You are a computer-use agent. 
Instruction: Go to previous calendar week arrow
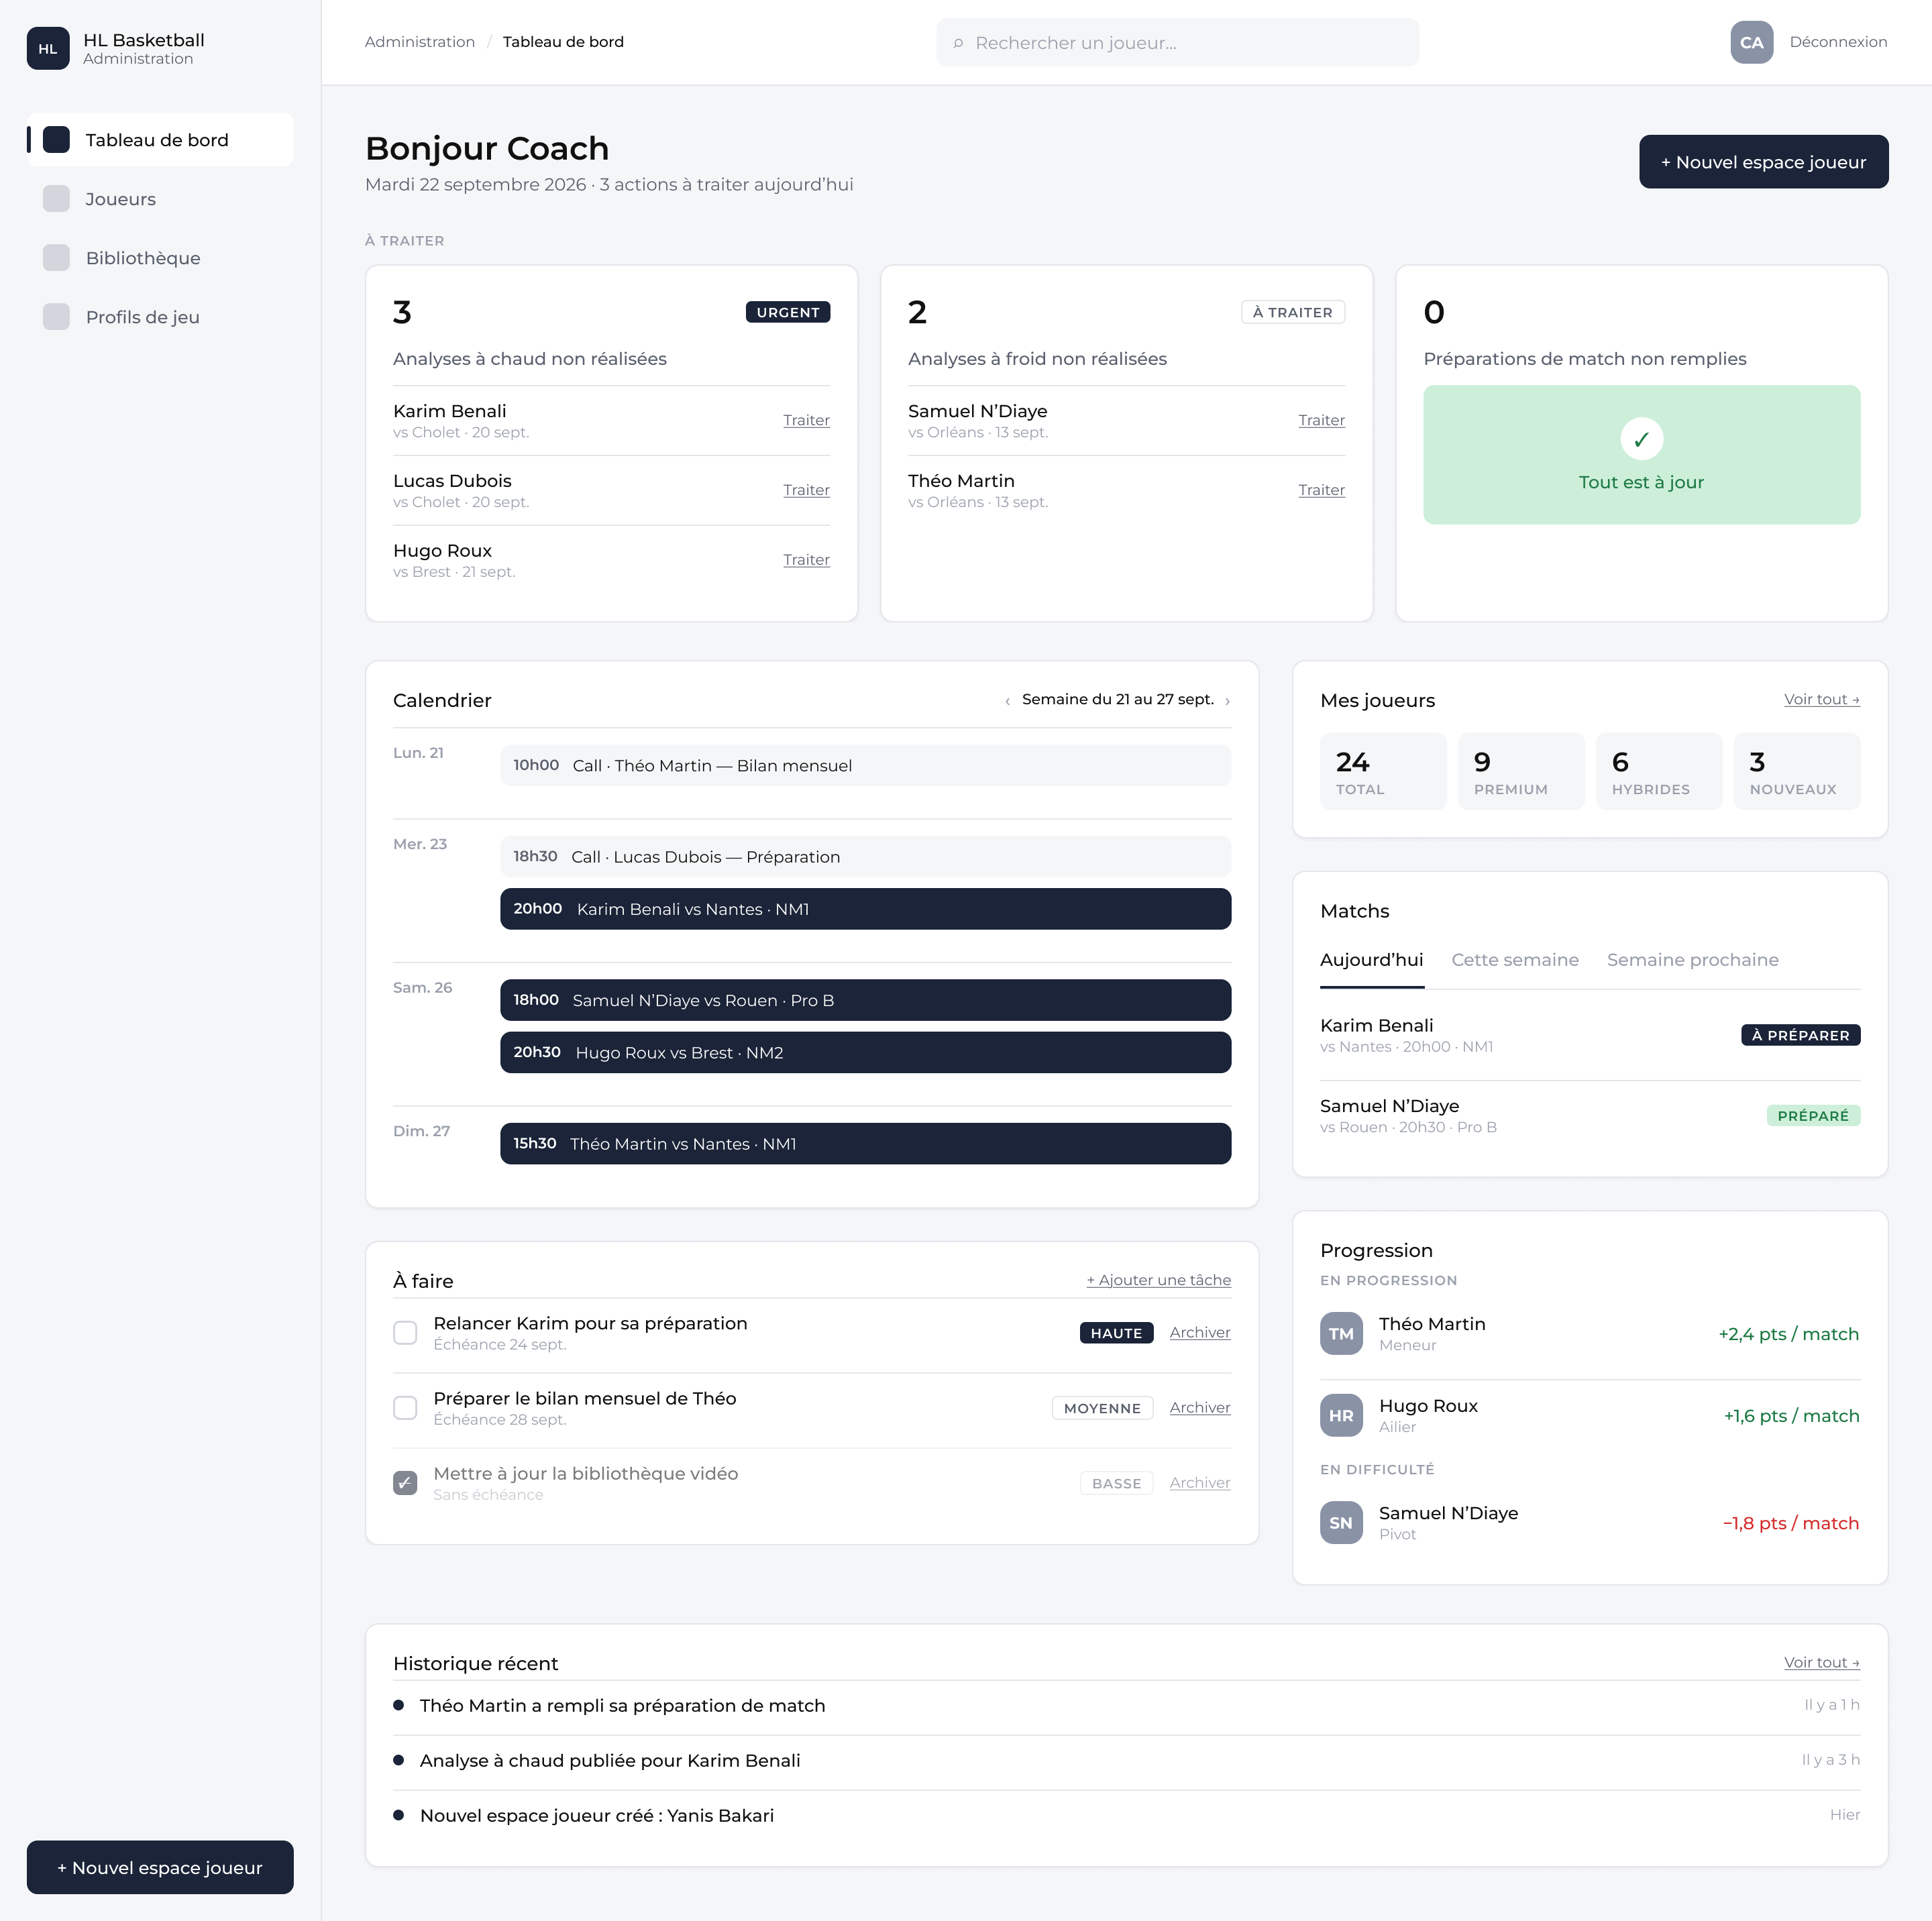[x=1007, y=701]
